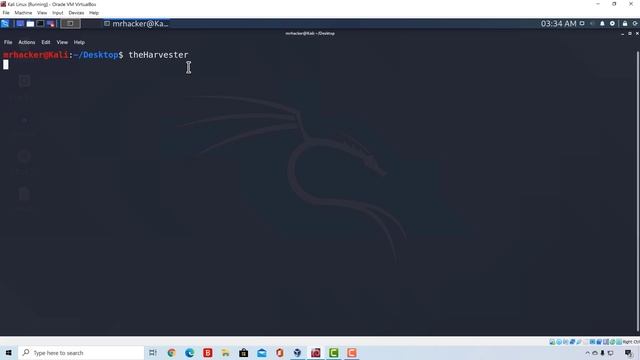Open File Explorer from the taskbar
The height and width of the screenshot is (360, 640).
coord(225,353)
